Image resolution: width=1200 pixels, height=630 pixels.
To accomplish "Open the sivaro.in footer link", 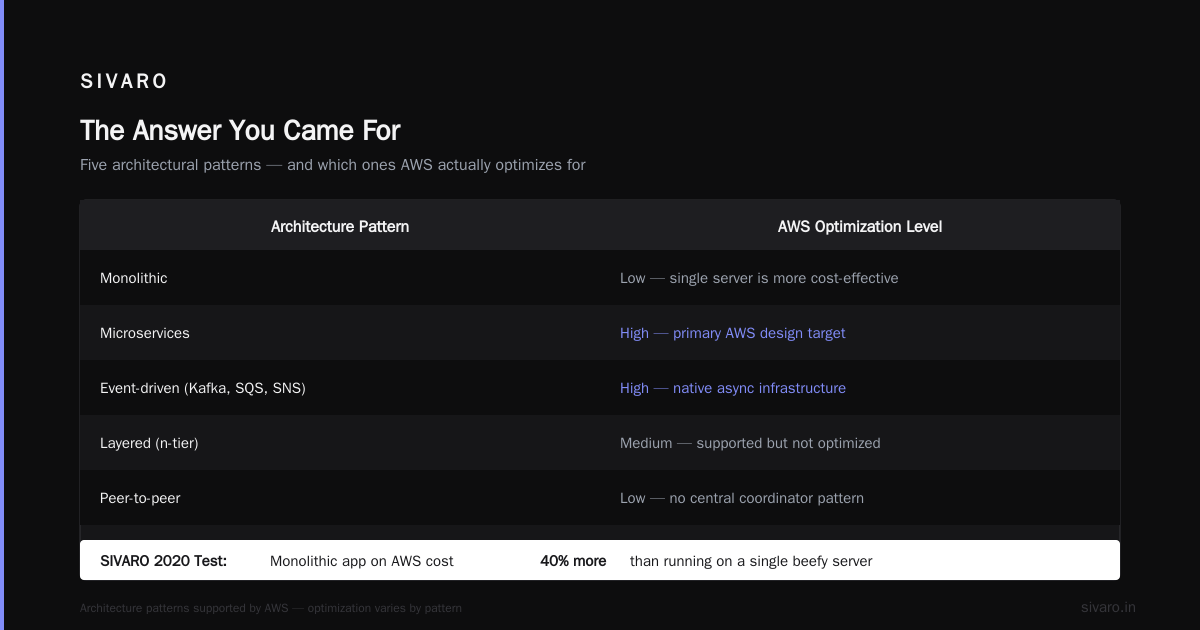I will pyautogui.click(x=1108, y=607).
